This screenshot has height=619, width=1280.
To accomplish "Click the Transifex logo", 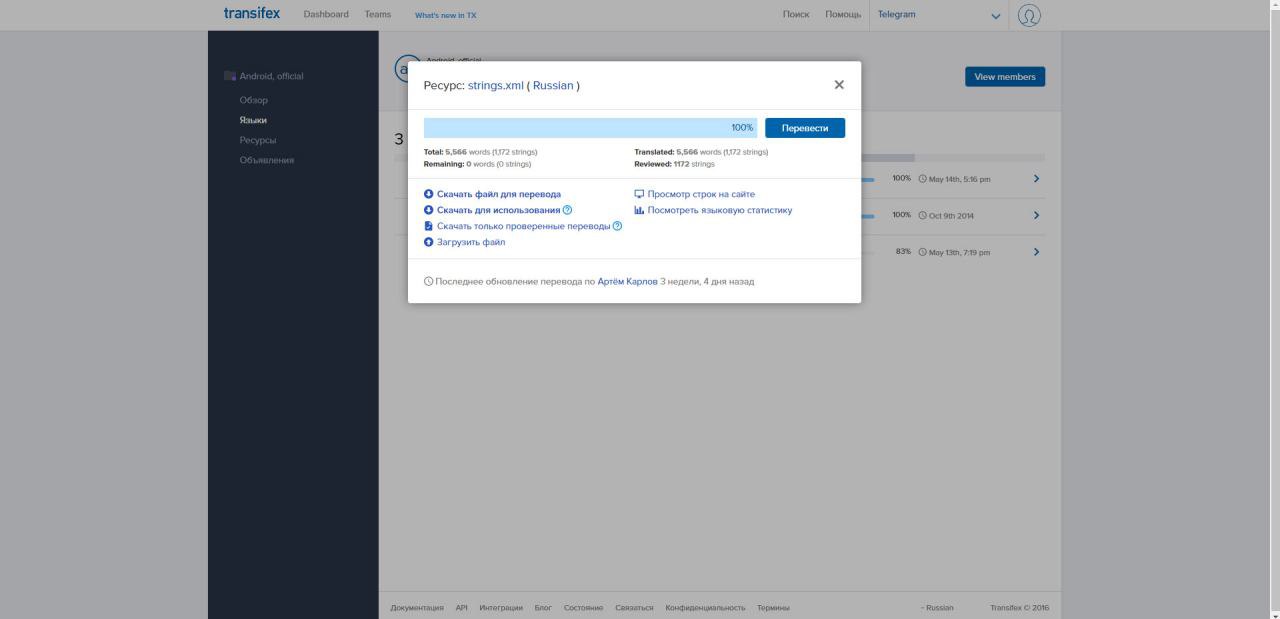I will click(252, 14).
